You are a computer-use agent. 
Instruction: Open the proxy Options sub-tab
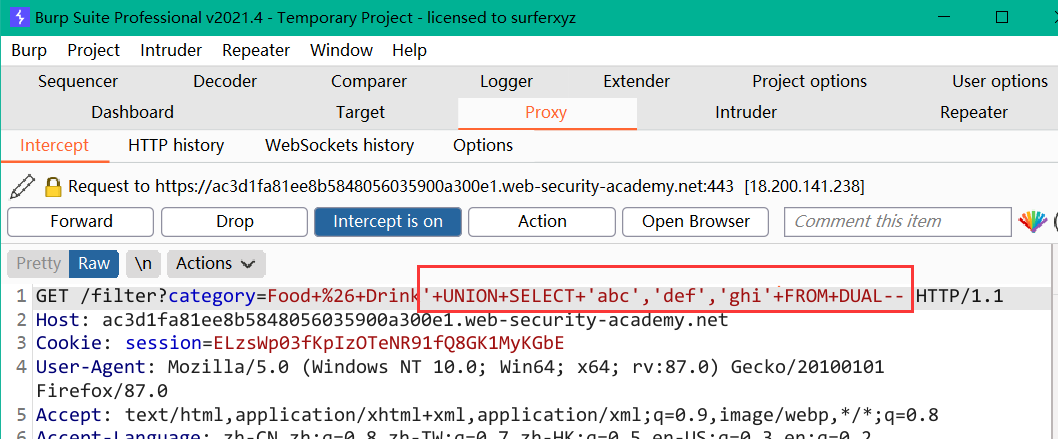pyautogui.click(x=482, y=145)
